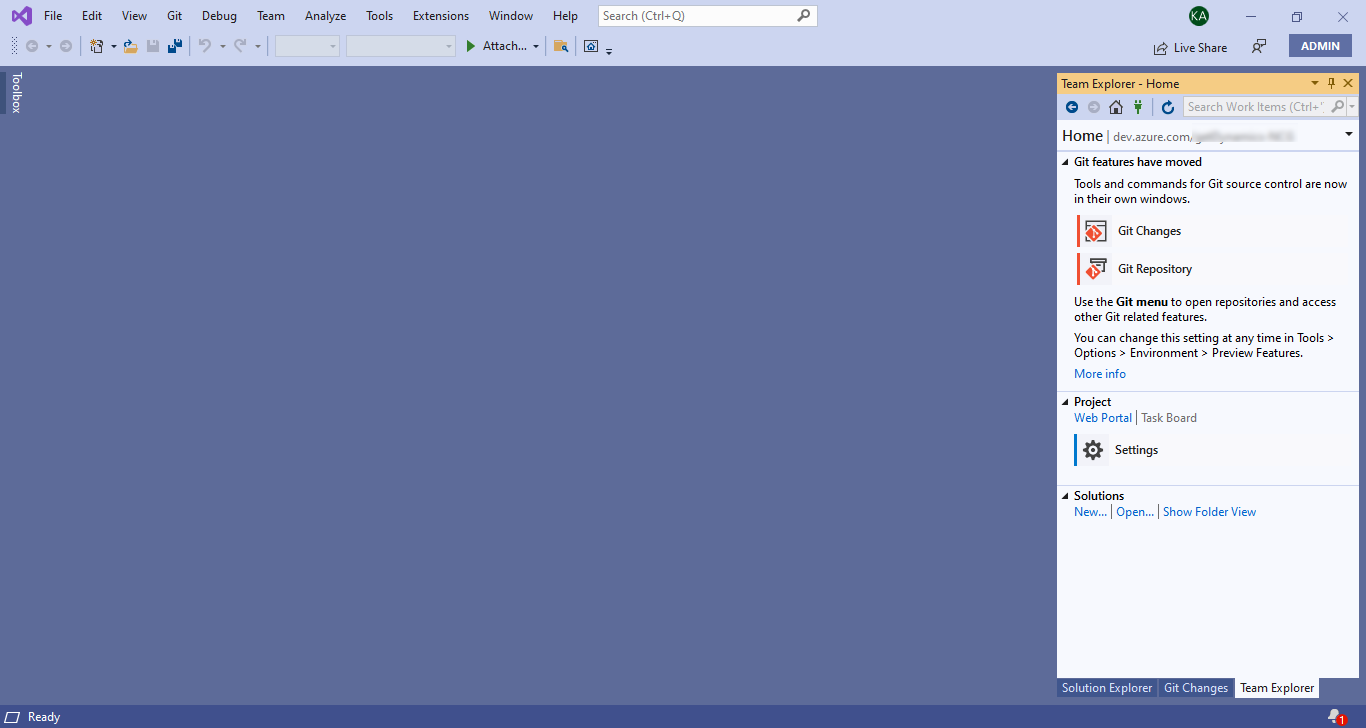Viewport: 1366px width, 728px height.
Task: Click the Open File folder icon
Action: (x=130, y=46)
